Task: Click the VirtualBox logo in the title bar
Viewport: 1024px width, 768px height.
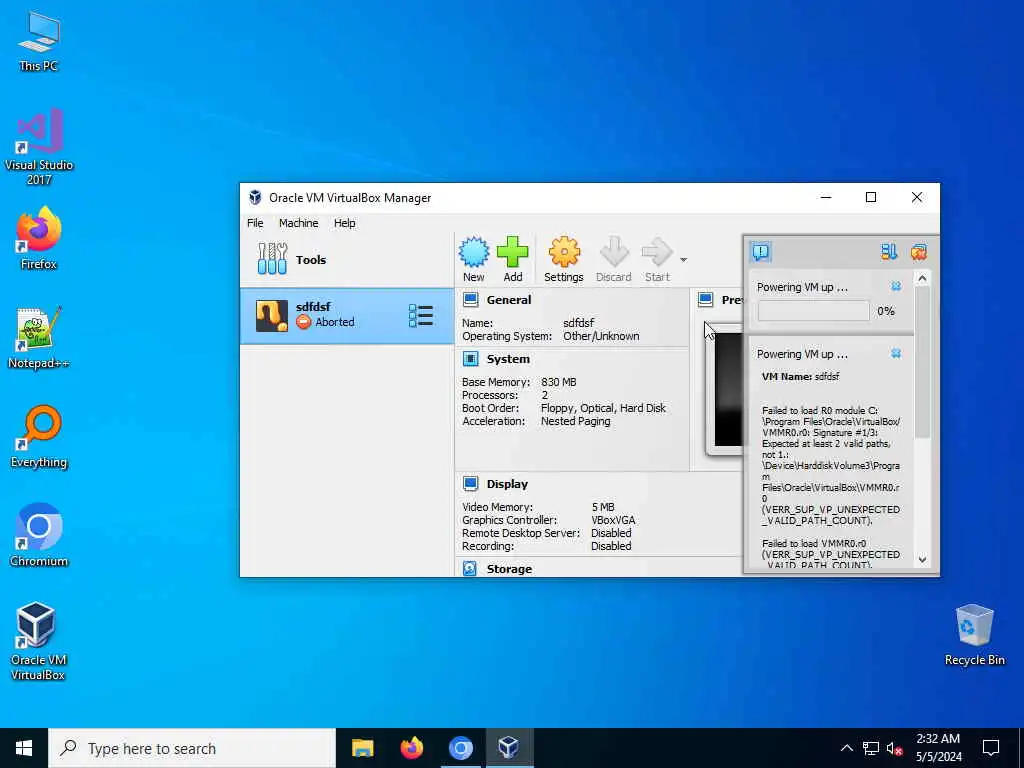Action: [255, 197]
